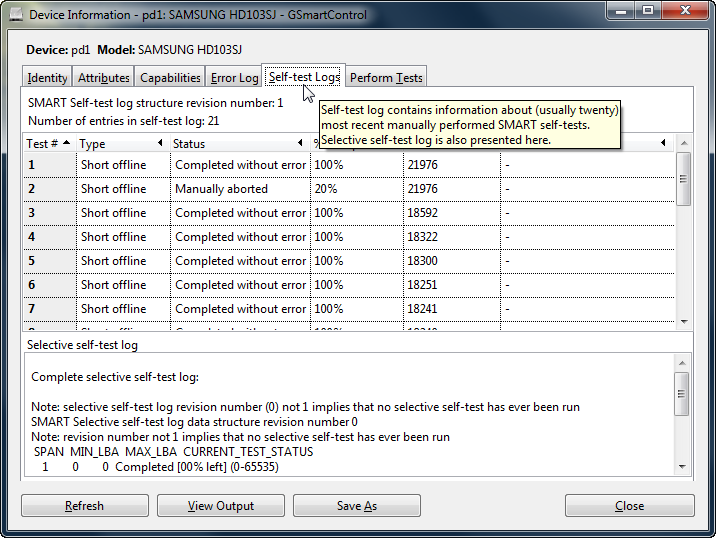Click 'Completed [00% left] (0-65535)' status line
Screen dimensions: 716x538
click(197, 467)
